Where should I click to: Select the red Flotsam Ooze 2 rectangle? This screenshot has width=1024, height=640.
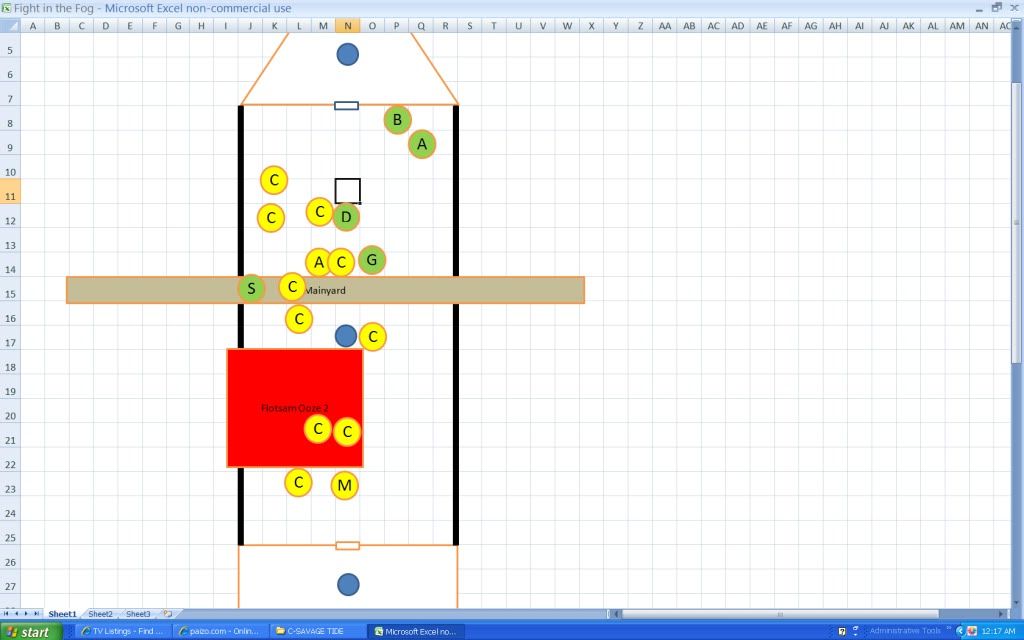(x=295, y=408)
